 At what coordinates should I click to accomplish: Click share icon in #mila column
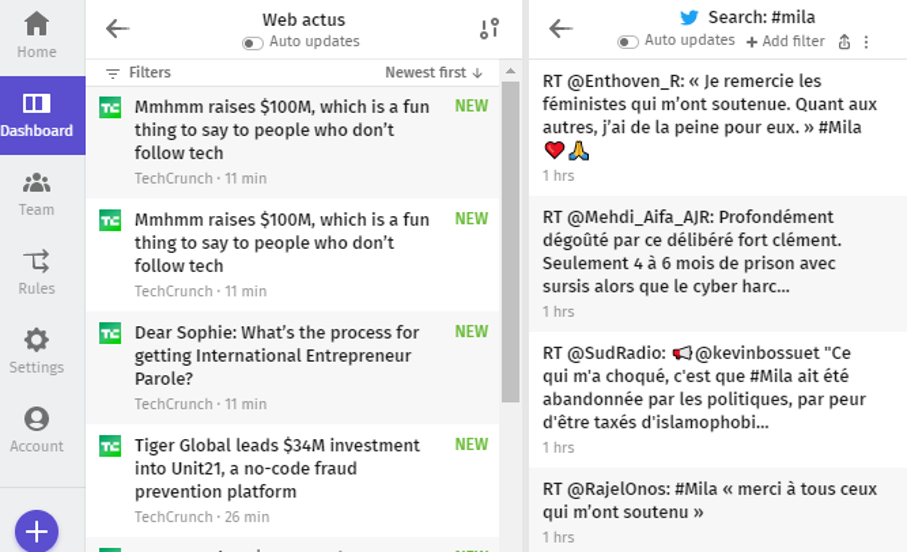[844, 42]
